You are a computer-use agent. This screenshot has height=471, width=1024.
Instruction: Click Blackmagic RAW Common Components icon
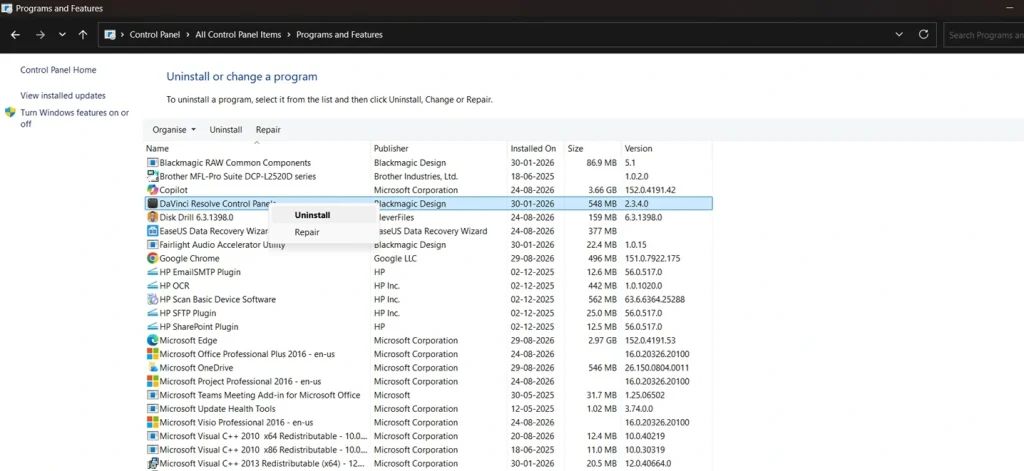tap(152, 163)
